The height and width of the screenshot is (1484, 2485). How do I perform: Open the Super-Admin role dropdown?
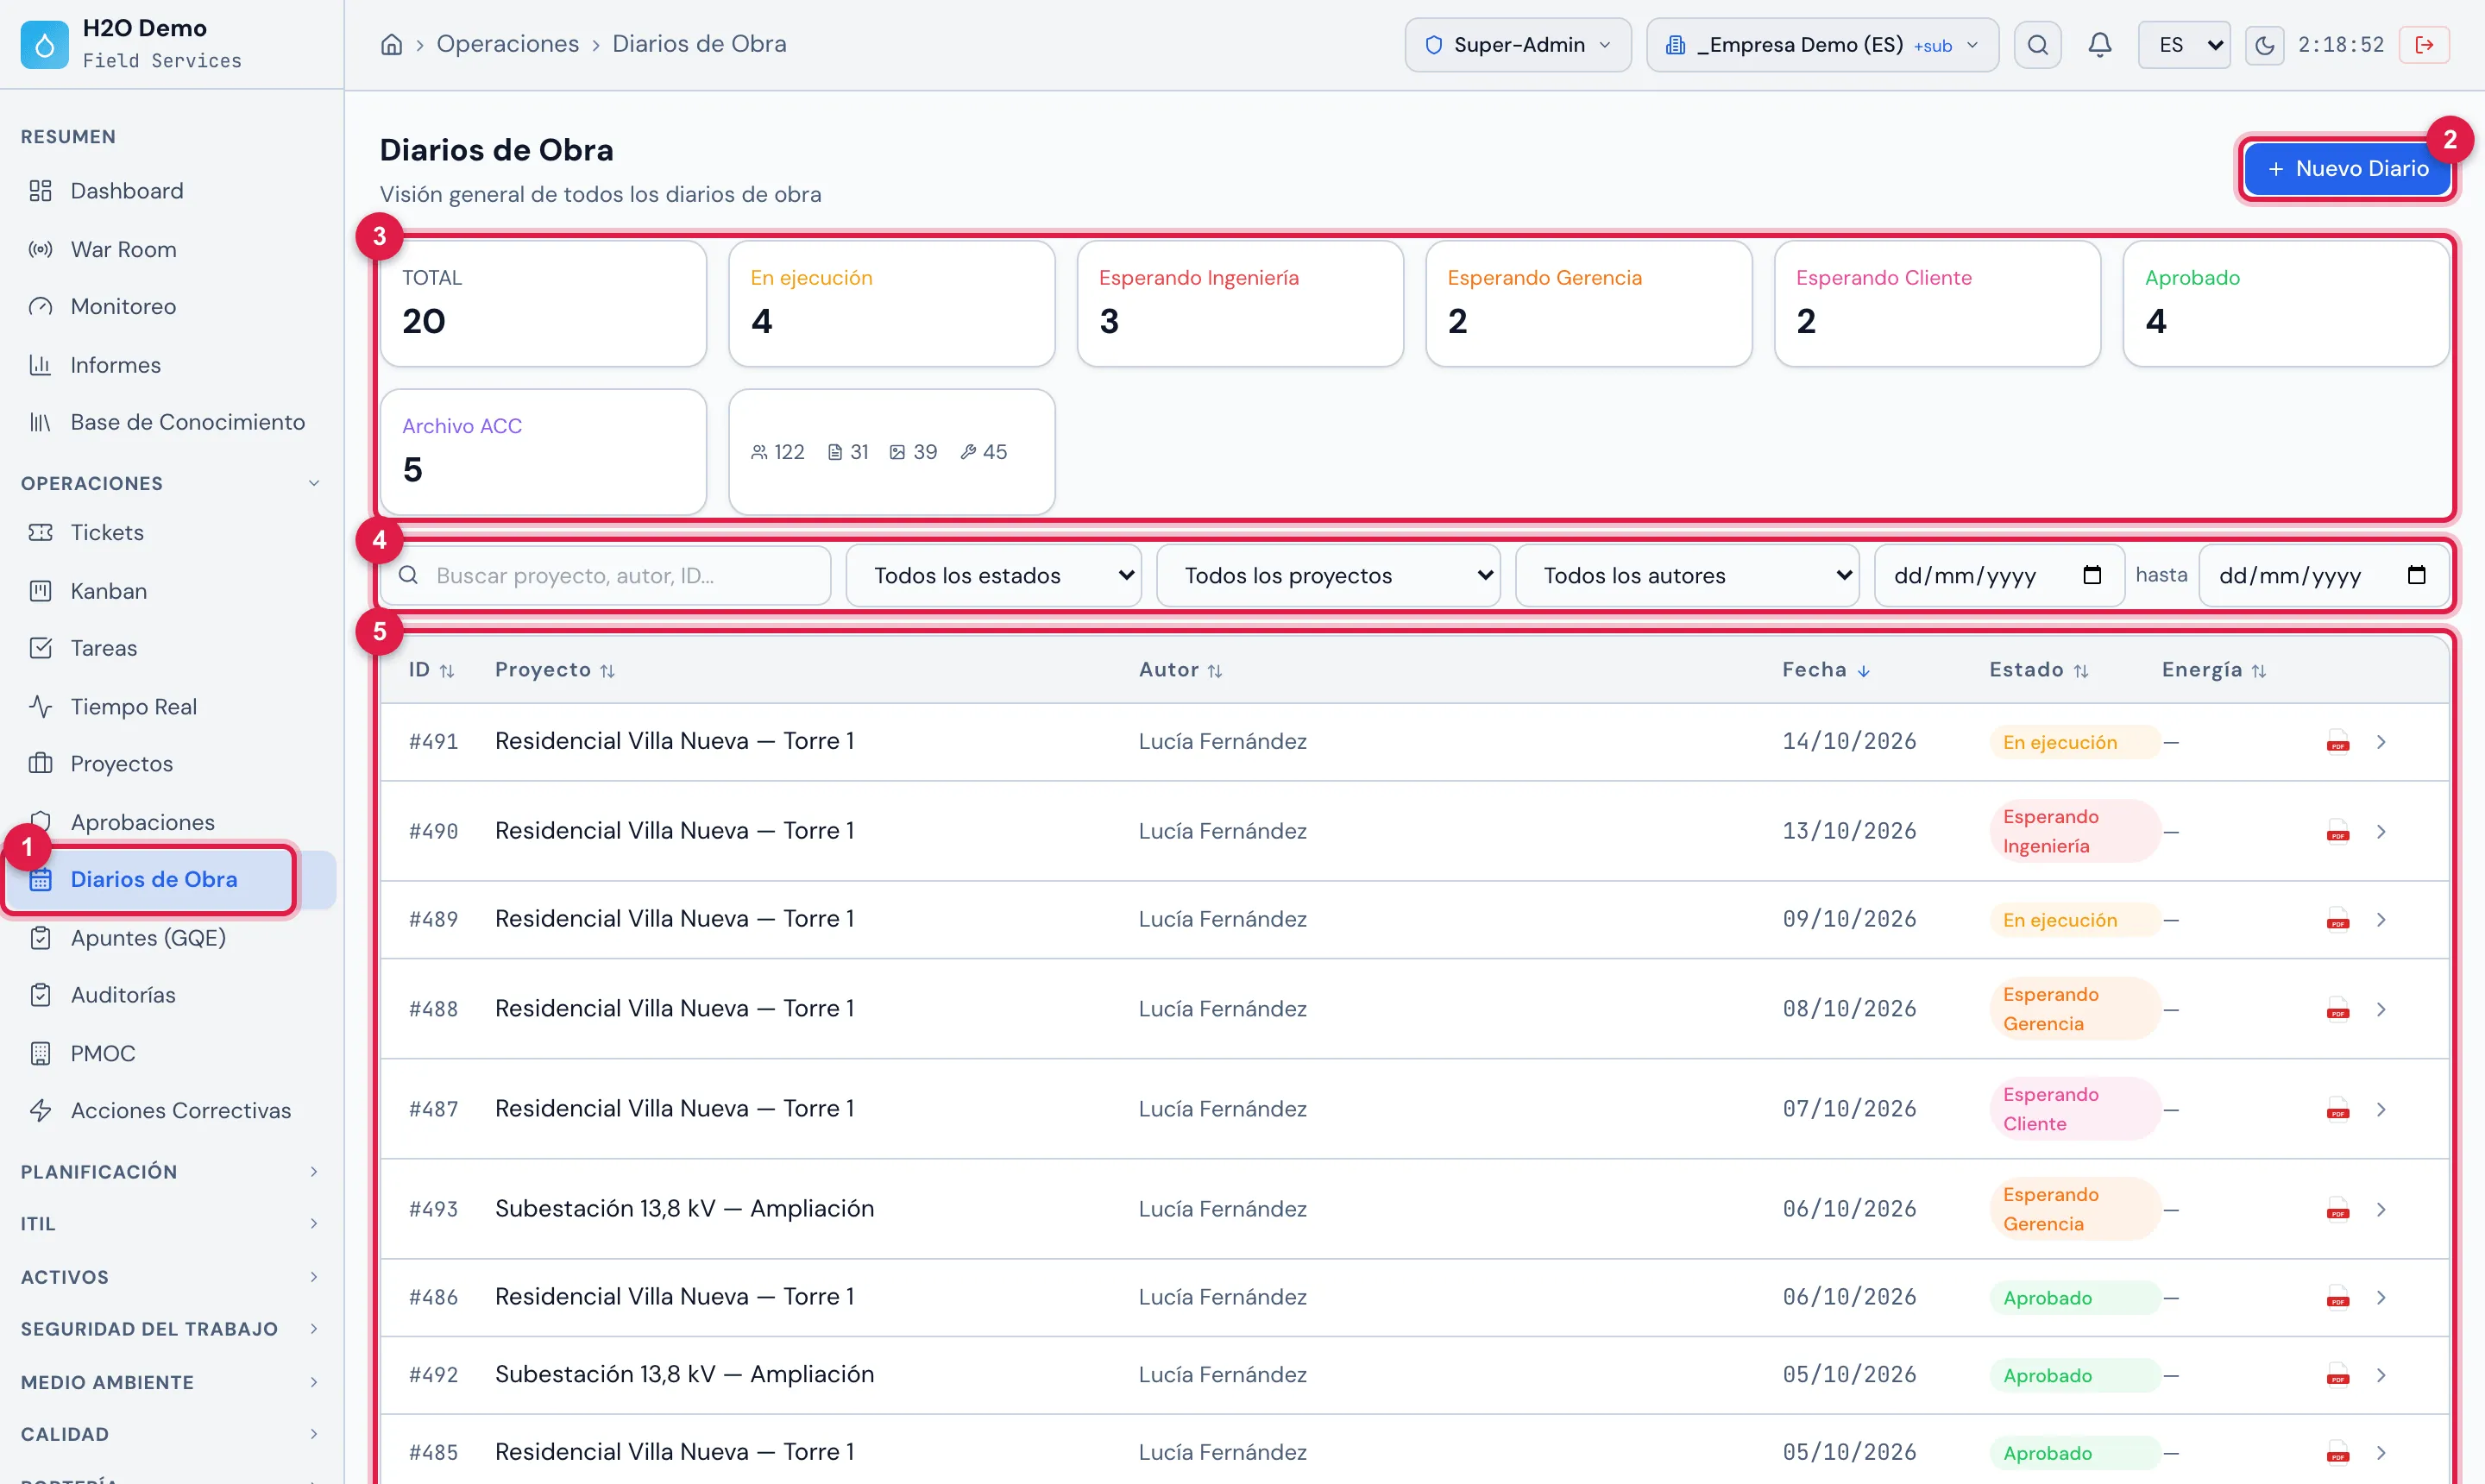(x=1517, y=45)
